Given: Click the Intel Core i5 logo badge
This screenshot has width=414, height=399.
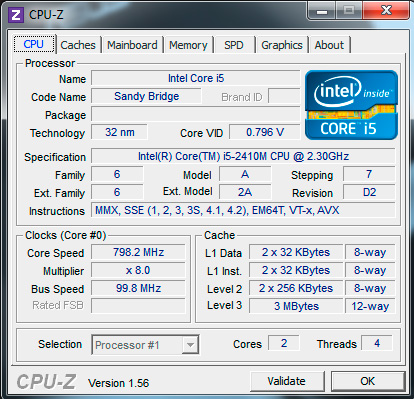Looking at the screenshot, I should pyautogui.click(x=351, y=105).
